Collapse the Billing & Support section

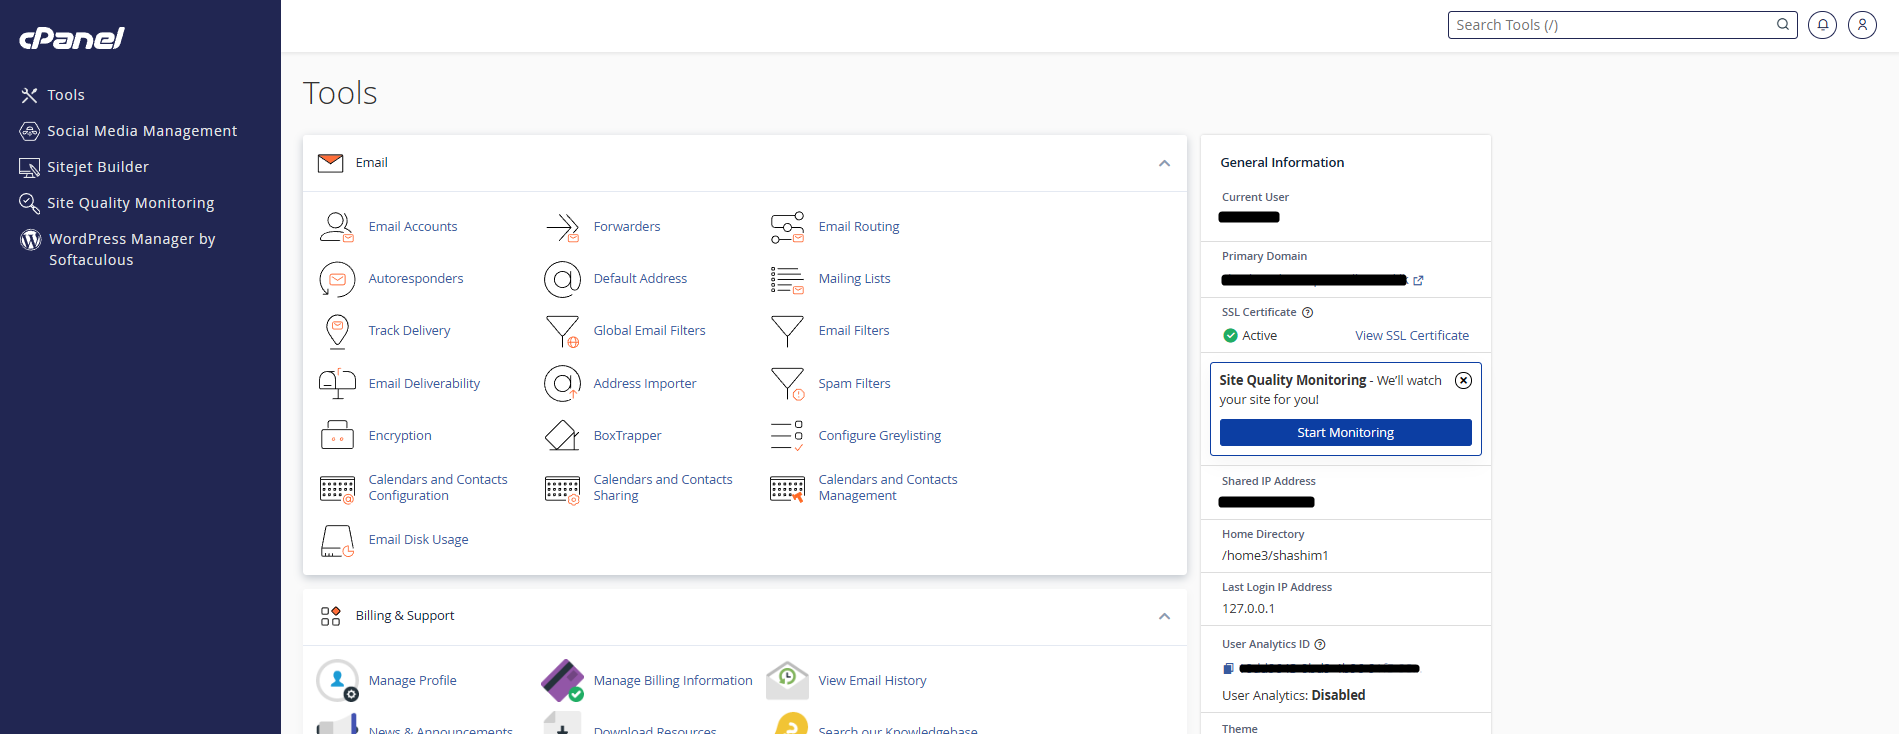(1164, 616)
